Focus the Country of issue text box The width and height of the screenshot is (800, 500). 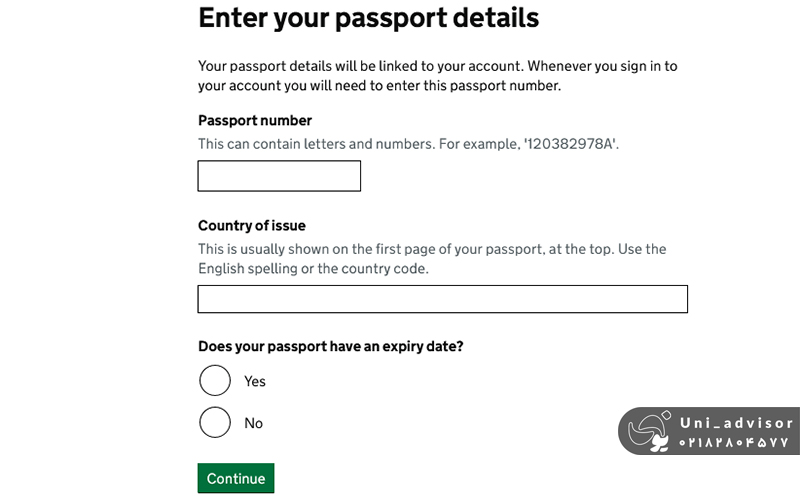[x=442, y=299]
